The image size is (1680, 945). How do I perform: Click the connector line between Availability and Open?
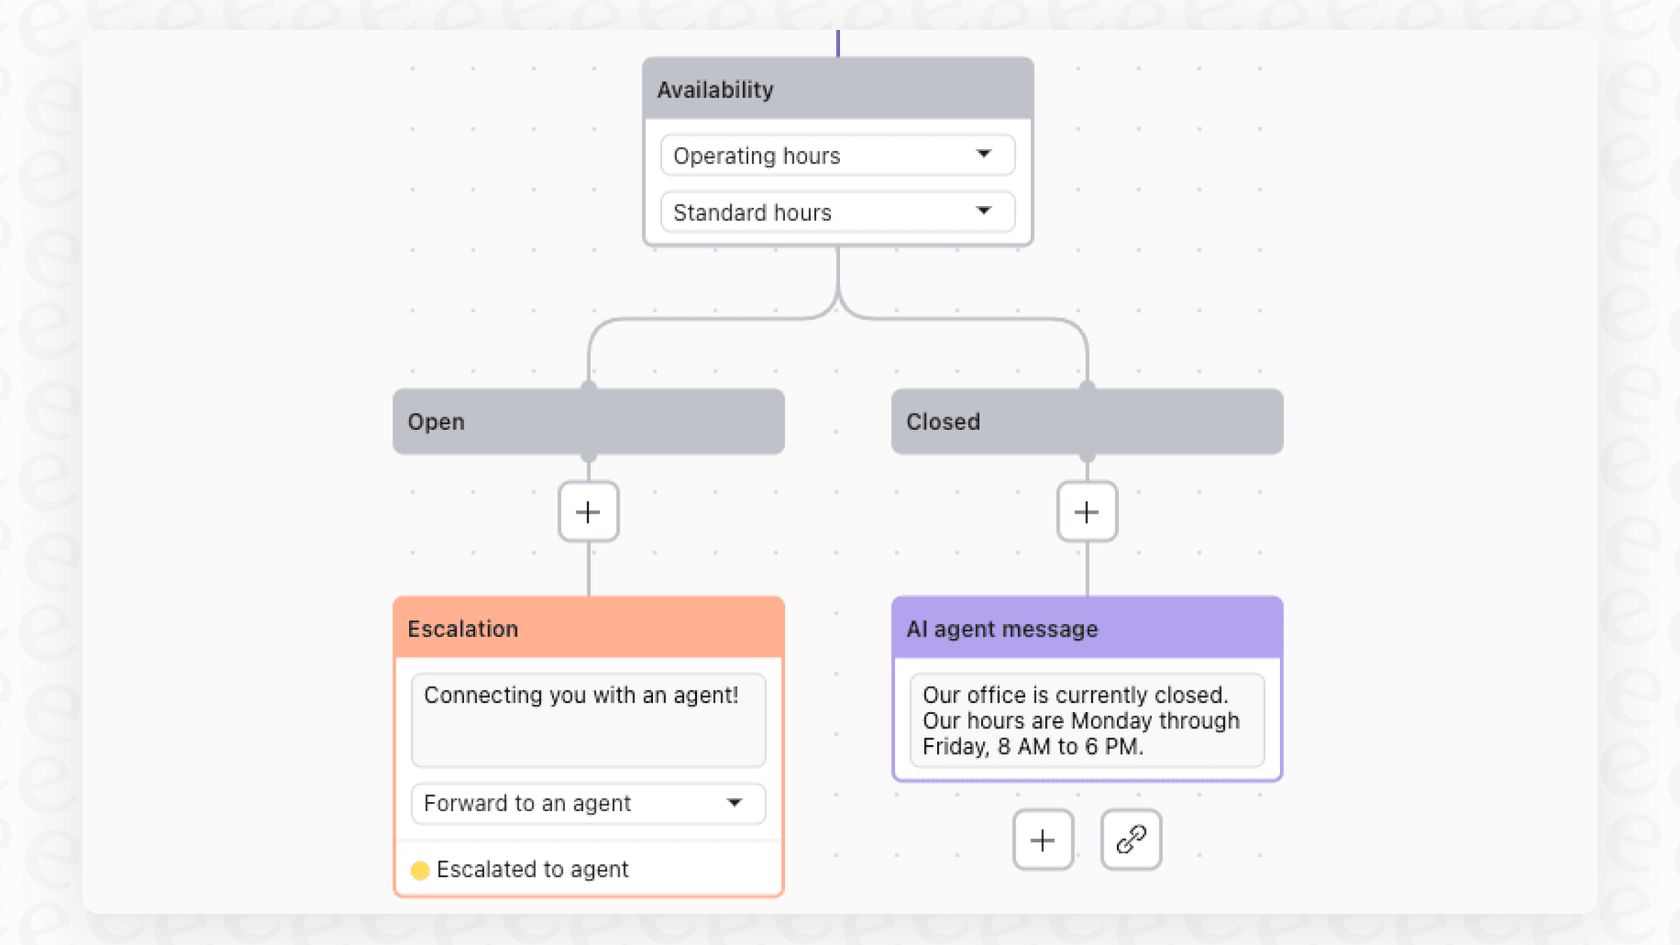point(700,320)
